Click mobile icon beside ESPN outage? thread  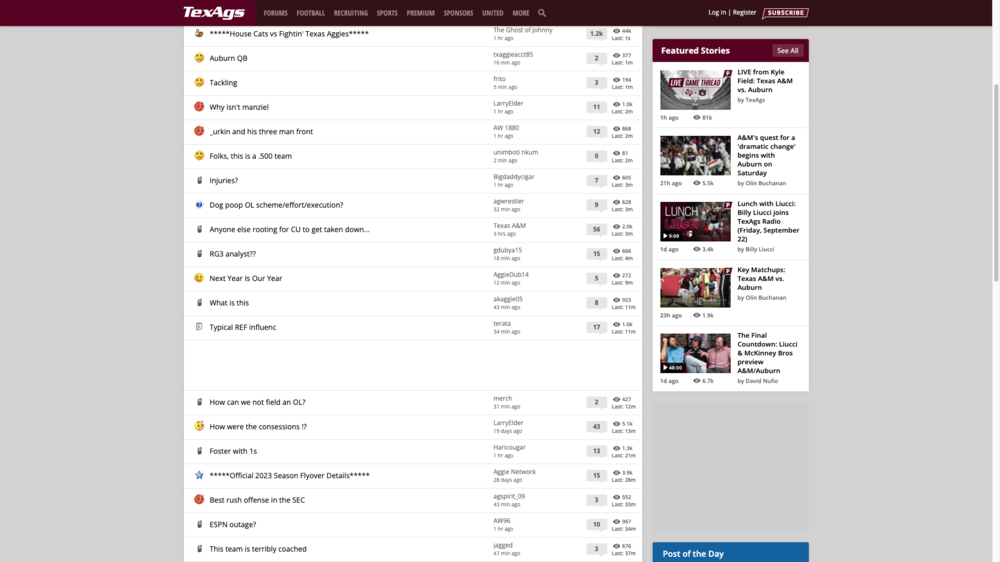199,524
